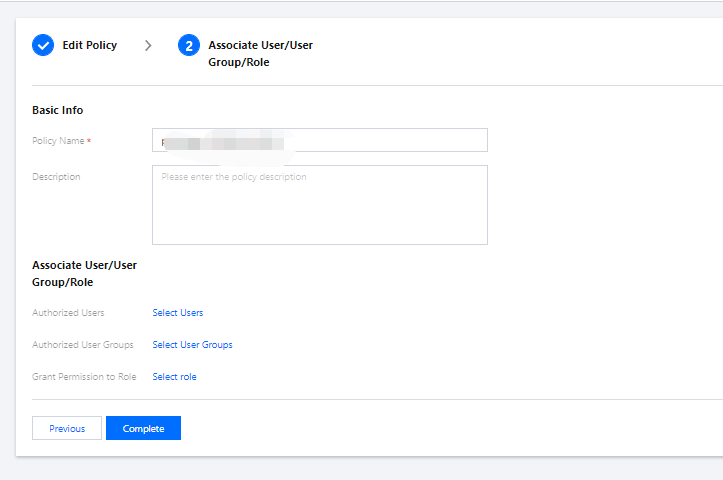Click the Authorized Users label
The image size is (723, 480).
pyautogui.click(x=68, y=313)
